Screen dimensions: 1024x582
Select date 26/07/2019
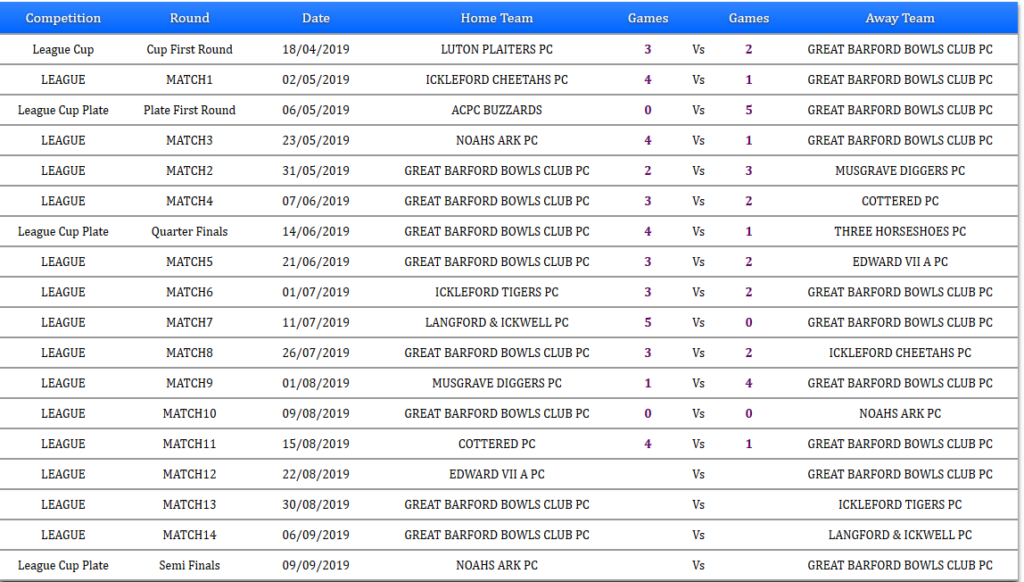click(x=315, y=353)
